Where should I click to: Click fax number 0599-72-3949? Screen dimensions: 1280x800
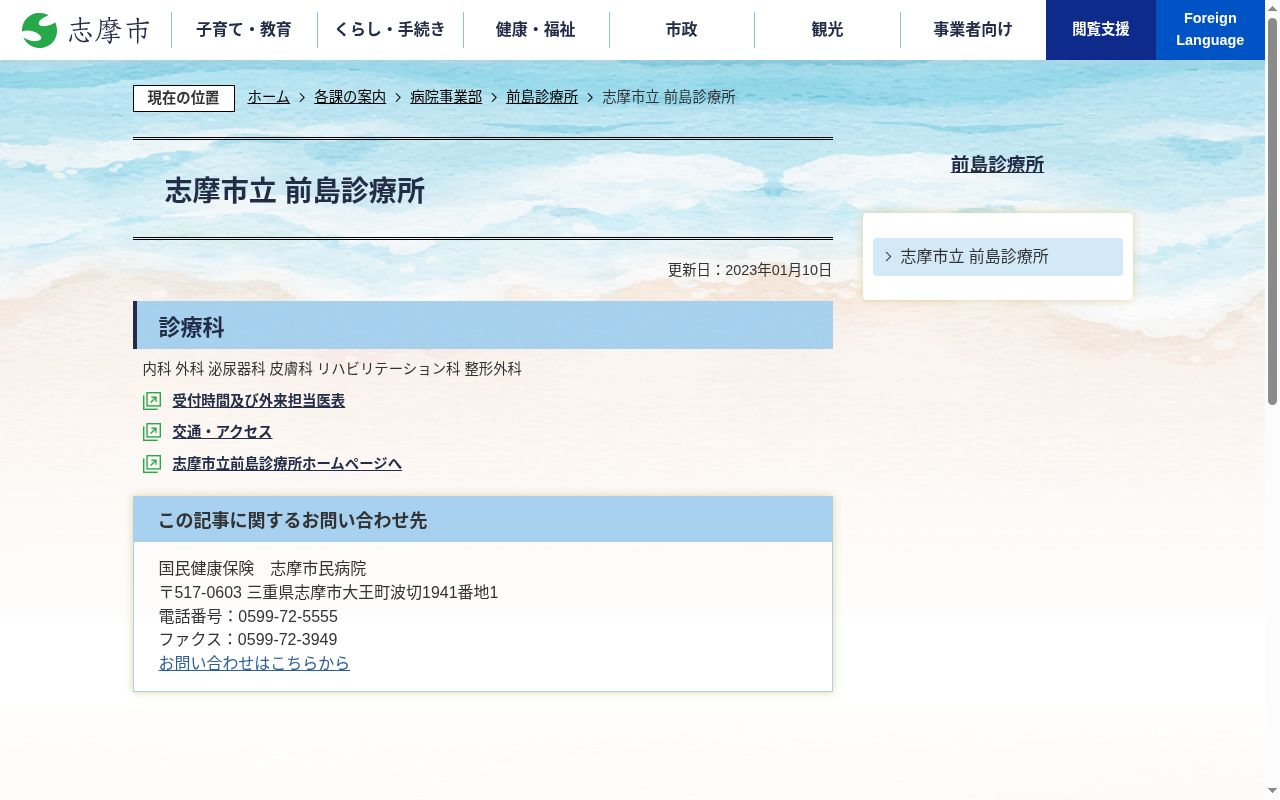[x=287, y=640]
